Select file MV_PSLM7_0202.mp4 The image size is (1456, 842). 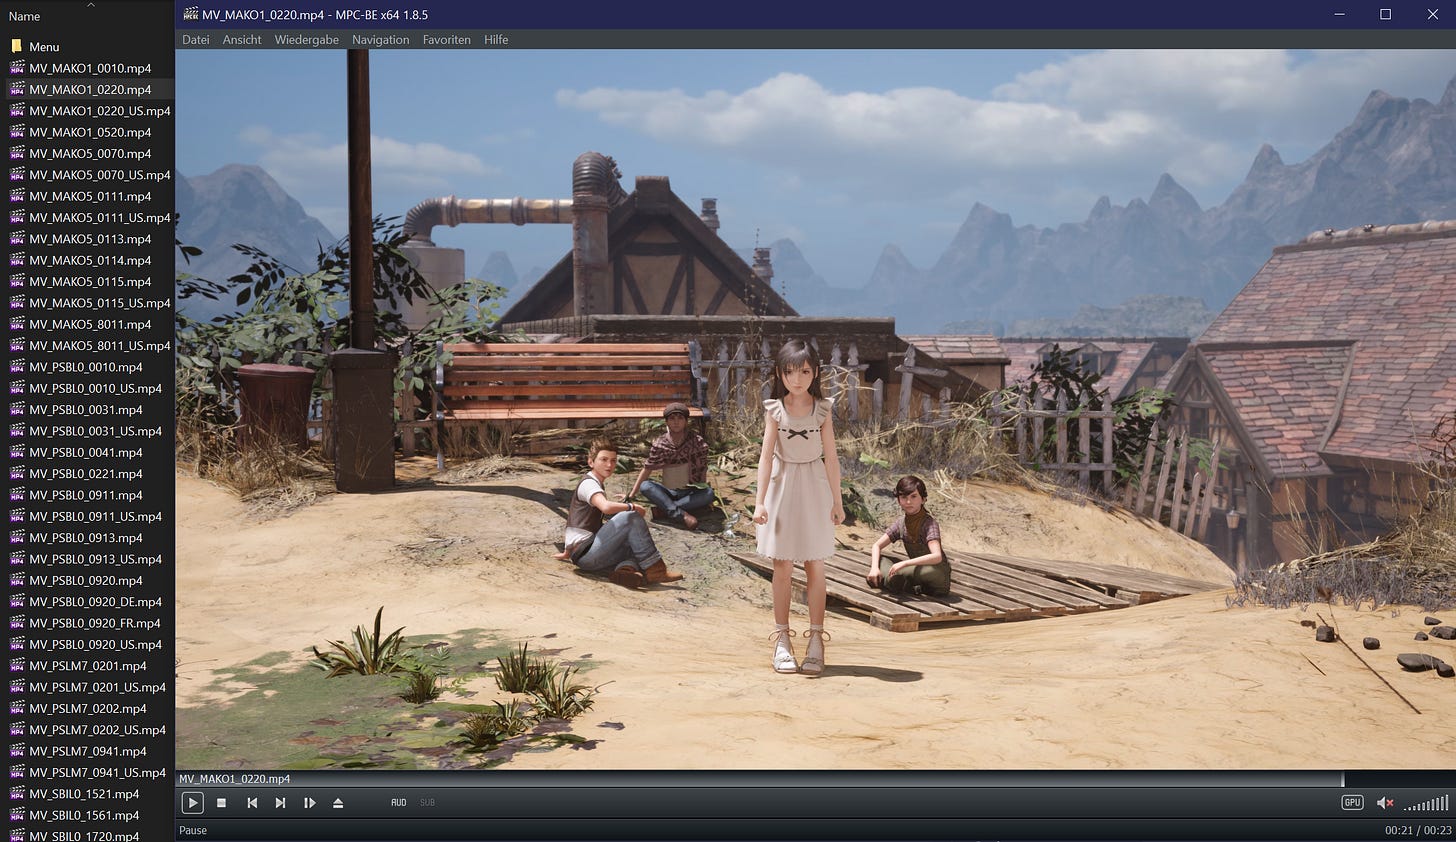coord(87,708)
